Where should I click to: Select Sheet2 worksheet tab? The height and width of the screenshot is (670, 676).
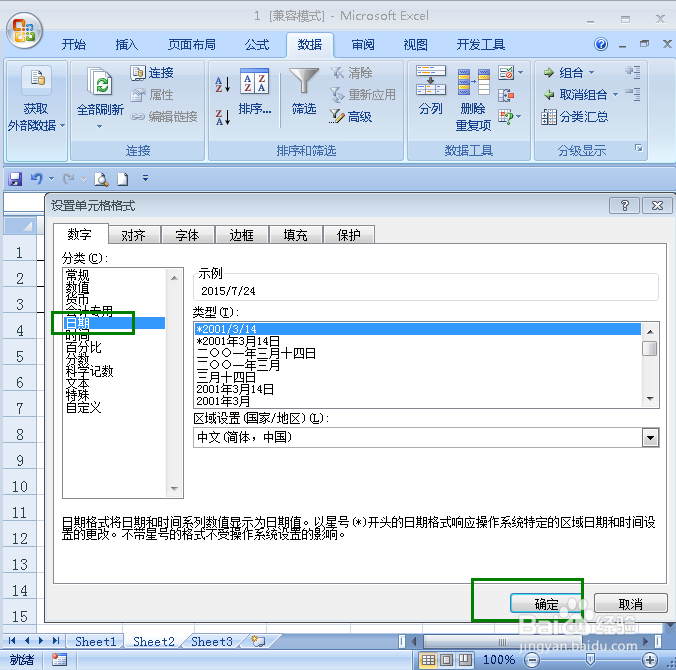point(154,642)
